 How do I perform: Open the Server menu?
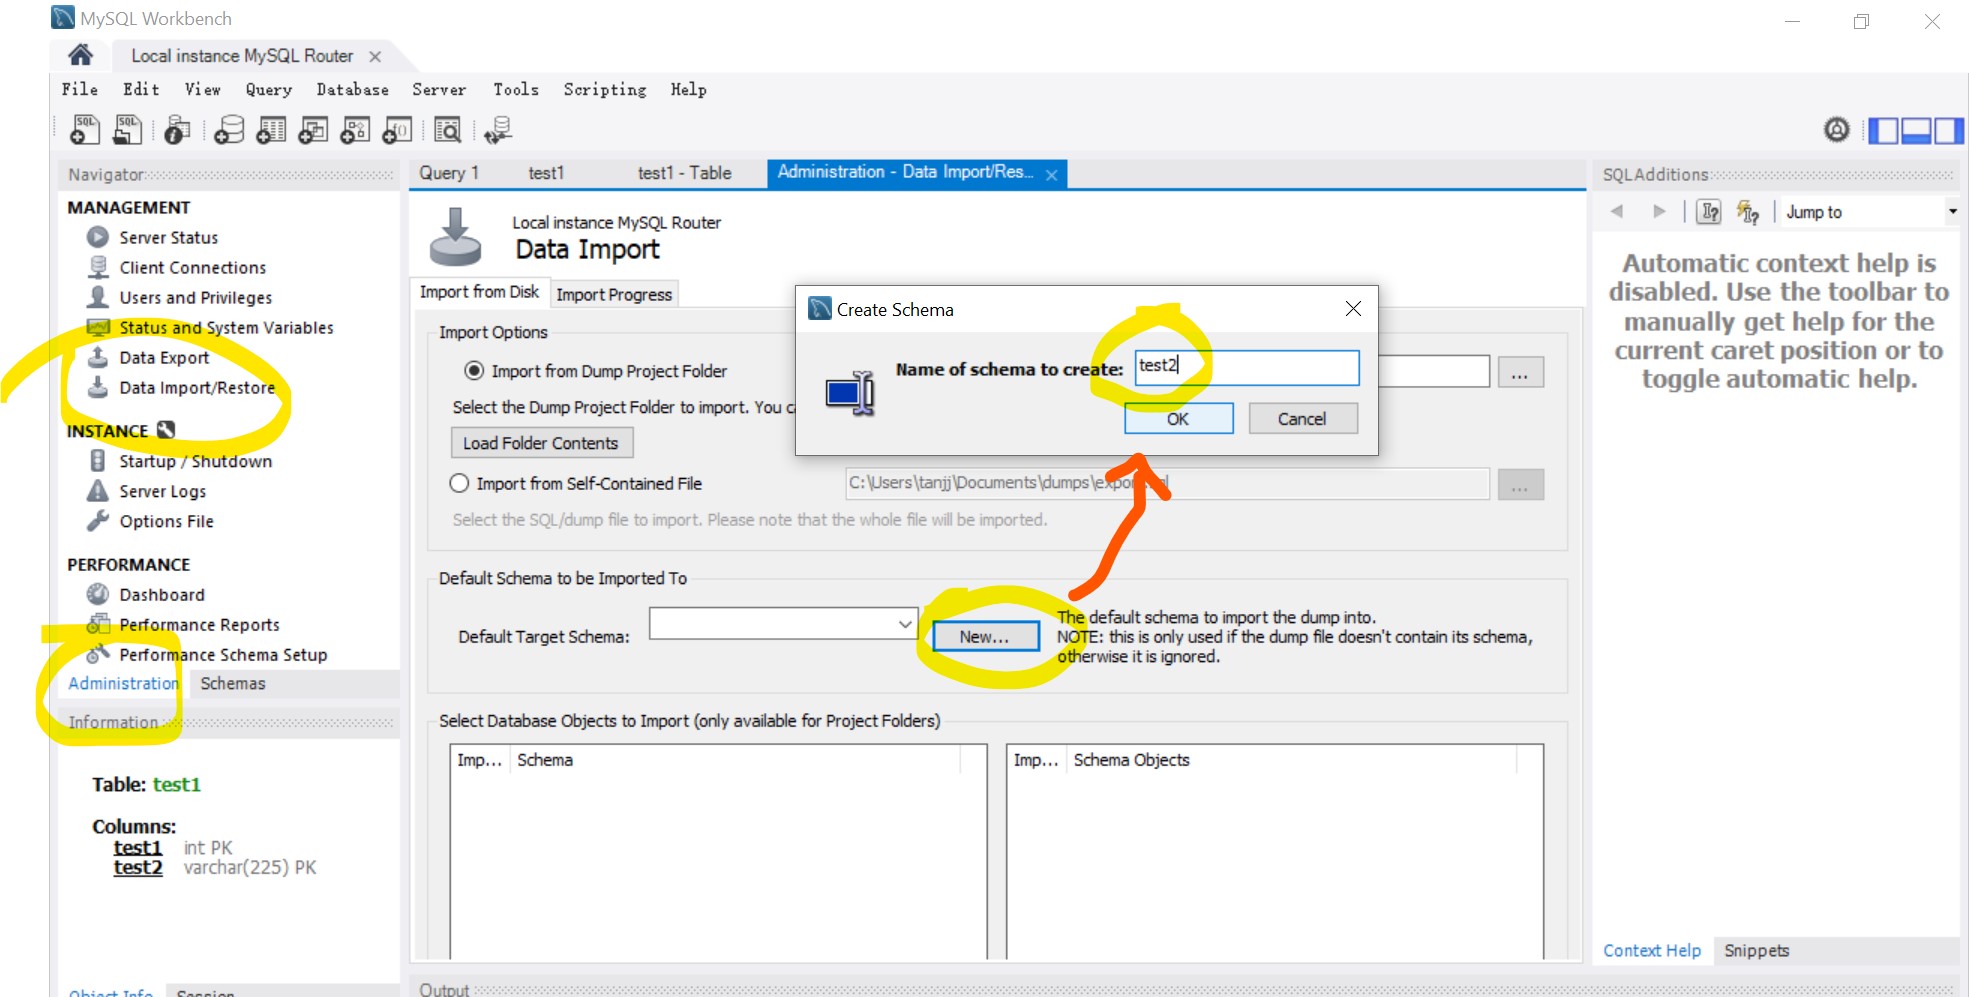click(x=439, y=89)
